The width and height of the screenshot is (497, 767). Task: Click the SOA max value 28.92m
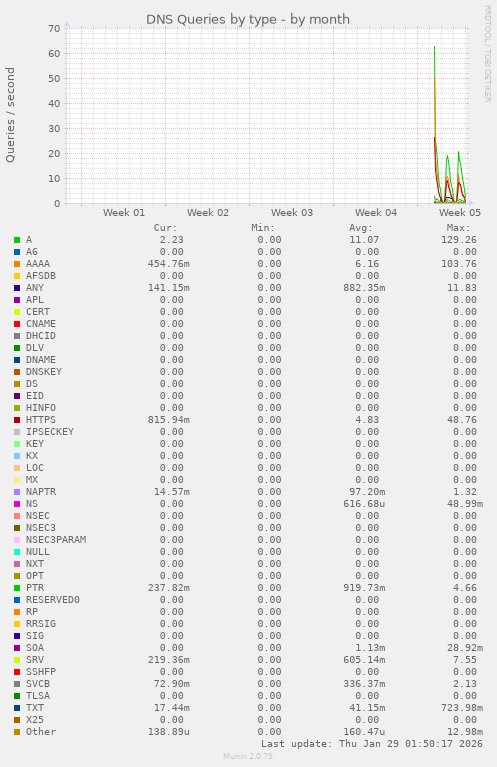pyautogui.click(x=465, y=648)
